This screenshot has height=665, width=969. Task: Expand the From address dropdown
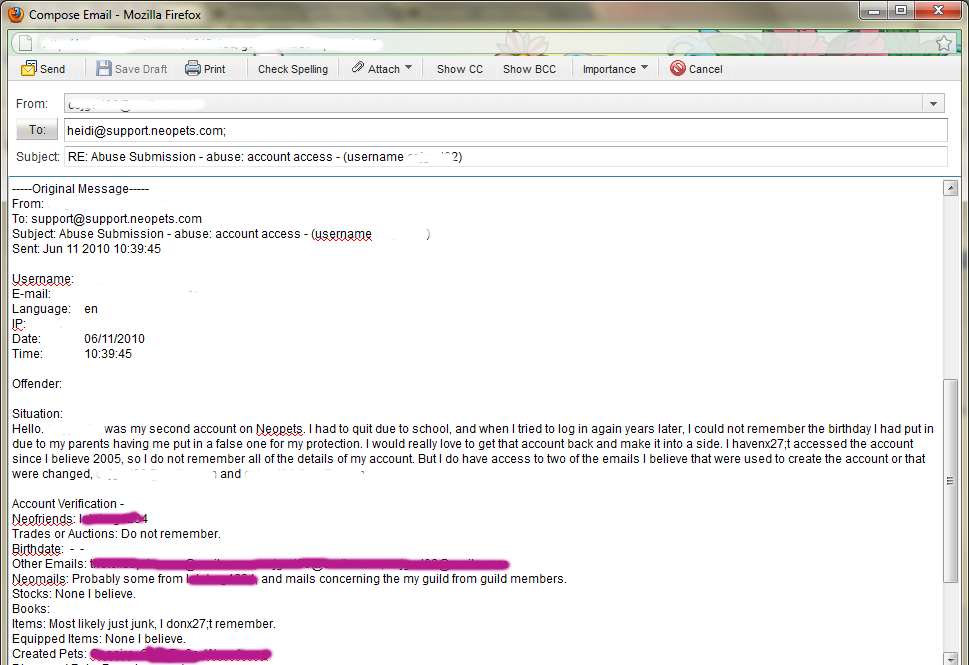tap(933, 104)
